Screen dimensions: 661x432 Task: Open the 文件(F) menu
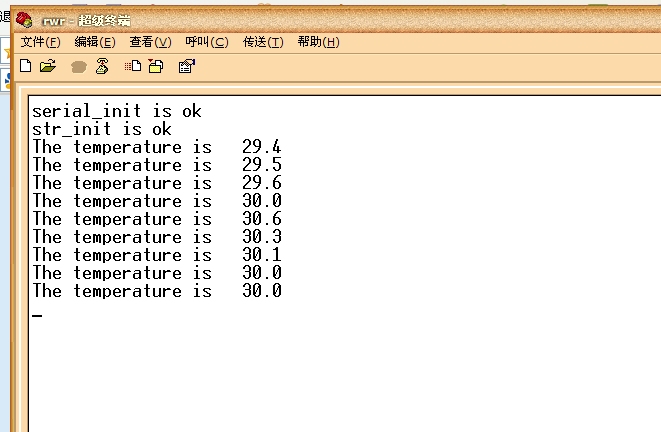tap(41, 42)
